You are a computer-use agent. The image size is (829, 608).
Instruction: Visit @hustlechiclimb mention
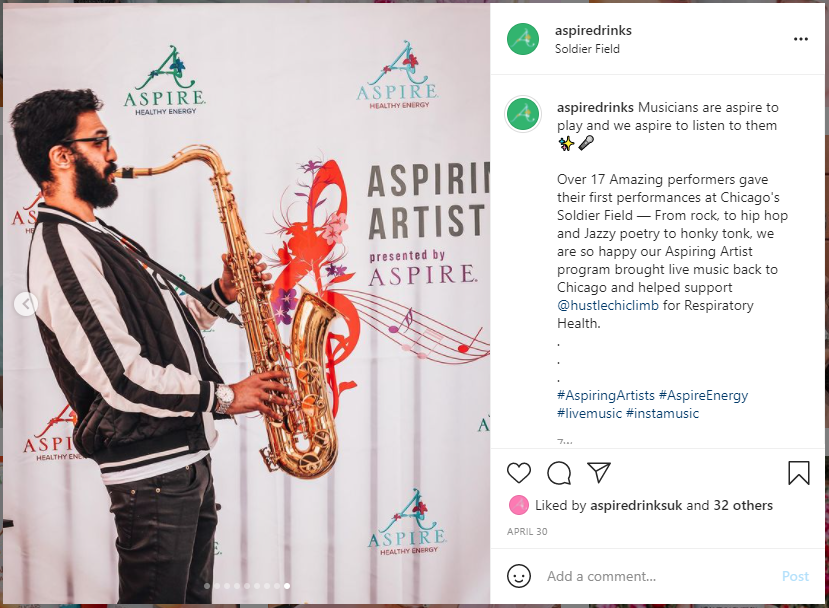pyautogui.click(x=608, y=306)
